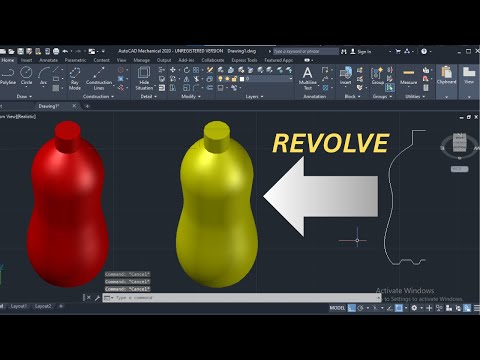The width and height of the screenshot is (480, 360).
Task: Switch to the Layout2 tab
Action: 43,306
